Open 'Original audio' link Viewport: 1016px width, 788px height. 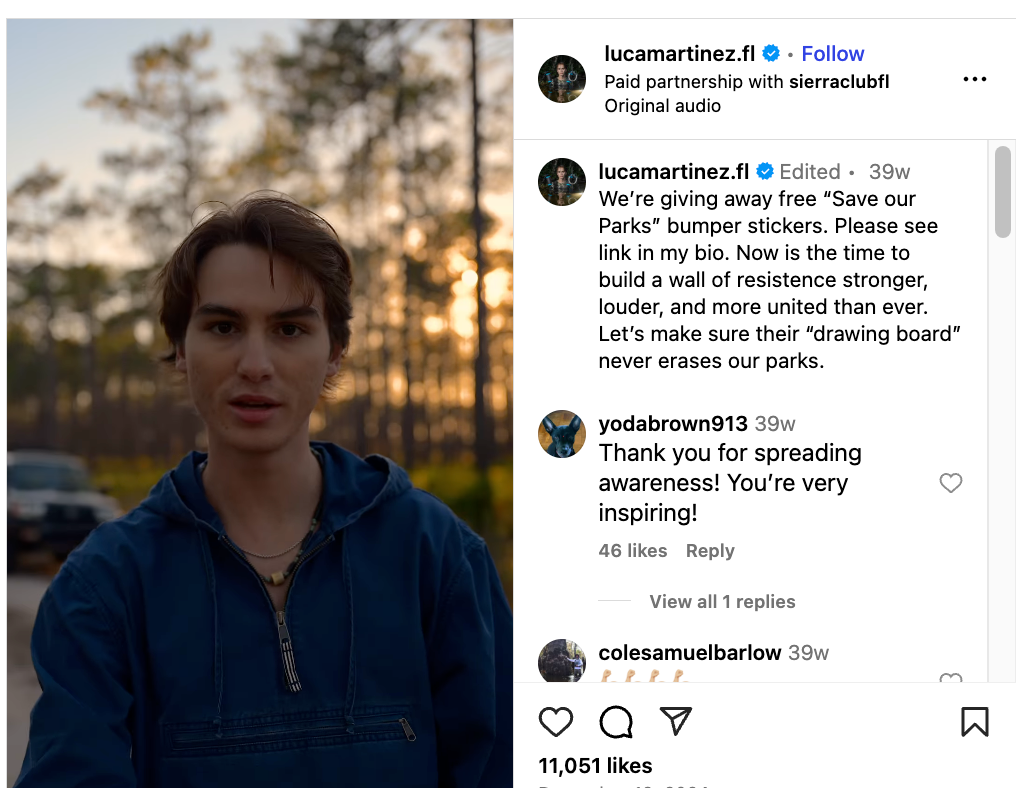pos(662,106)
